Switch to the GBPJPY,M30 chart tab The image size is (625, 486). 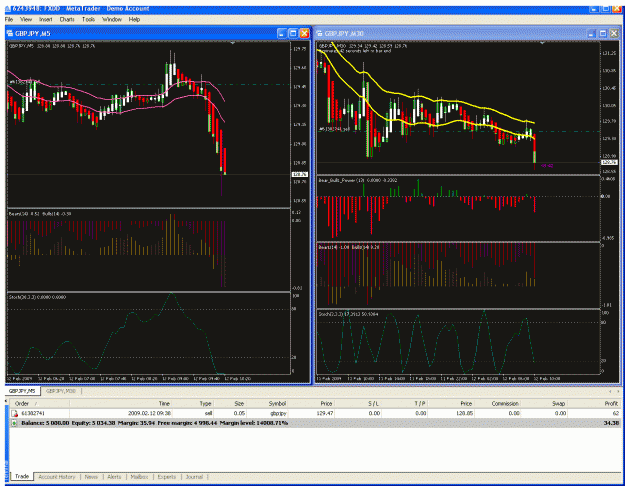(61, 391)
